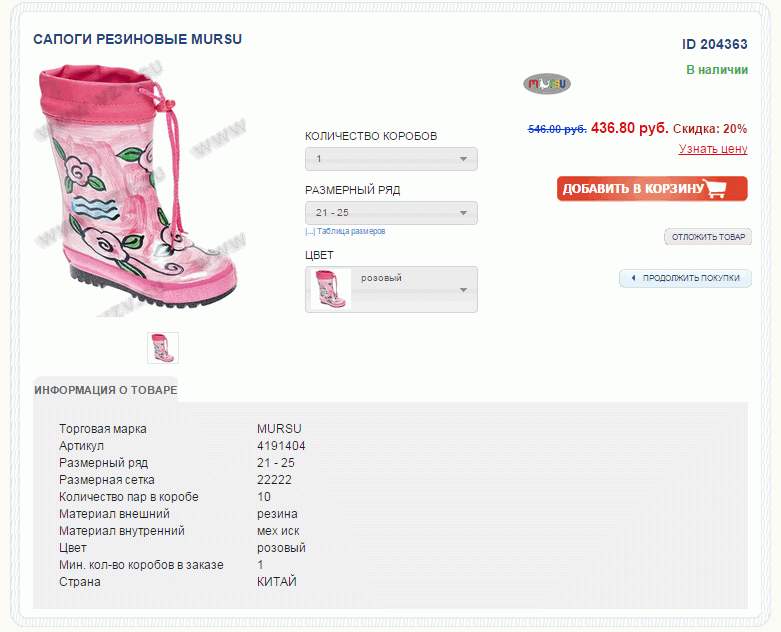781x632 pixels.
Task: Click the MURSU value in the Торговая марка row
Action: point(279,429)
